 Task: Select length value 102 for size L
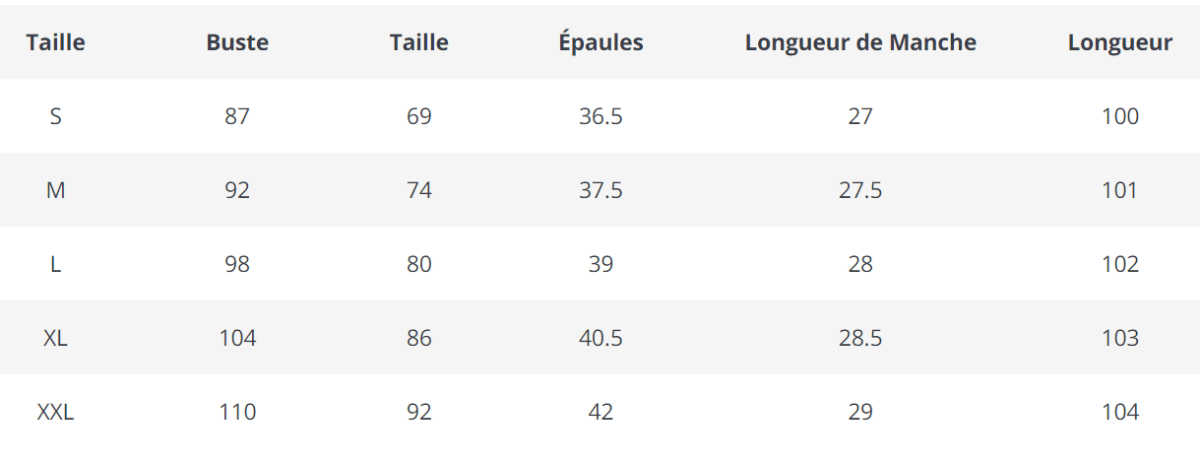click(x=1120, y=264)
